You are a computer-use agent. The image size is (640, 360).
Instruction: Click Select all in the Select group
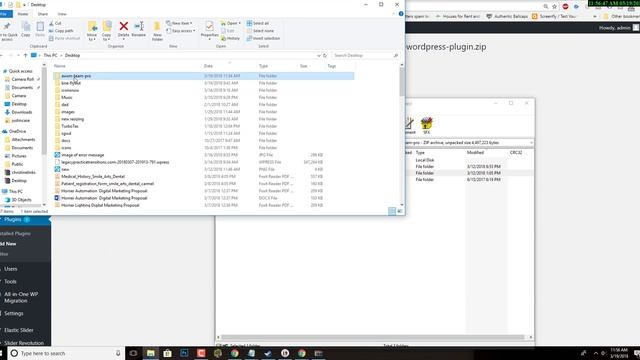click(258, 24)
